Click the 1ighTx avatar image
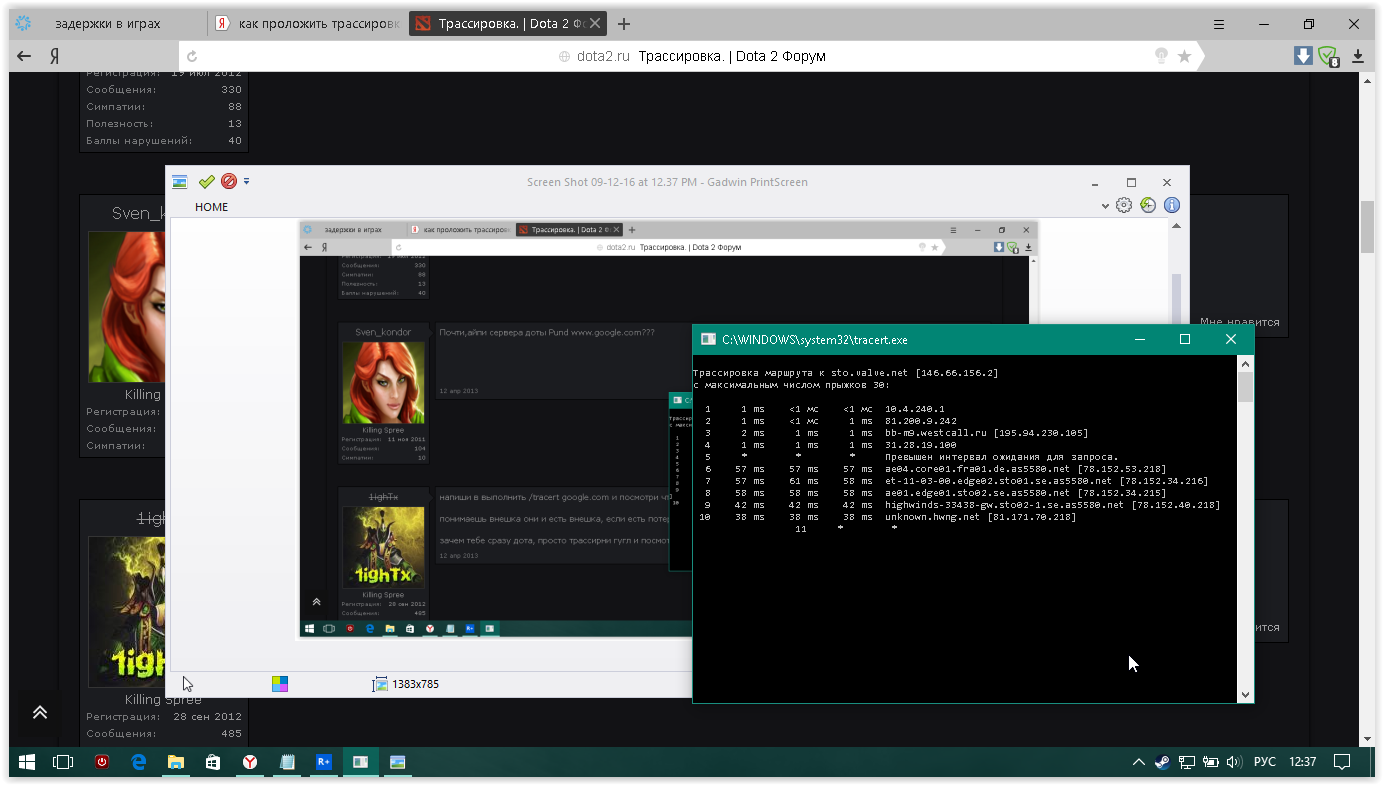This screenshot has height=785, width=1383. [x=126, y=611]
